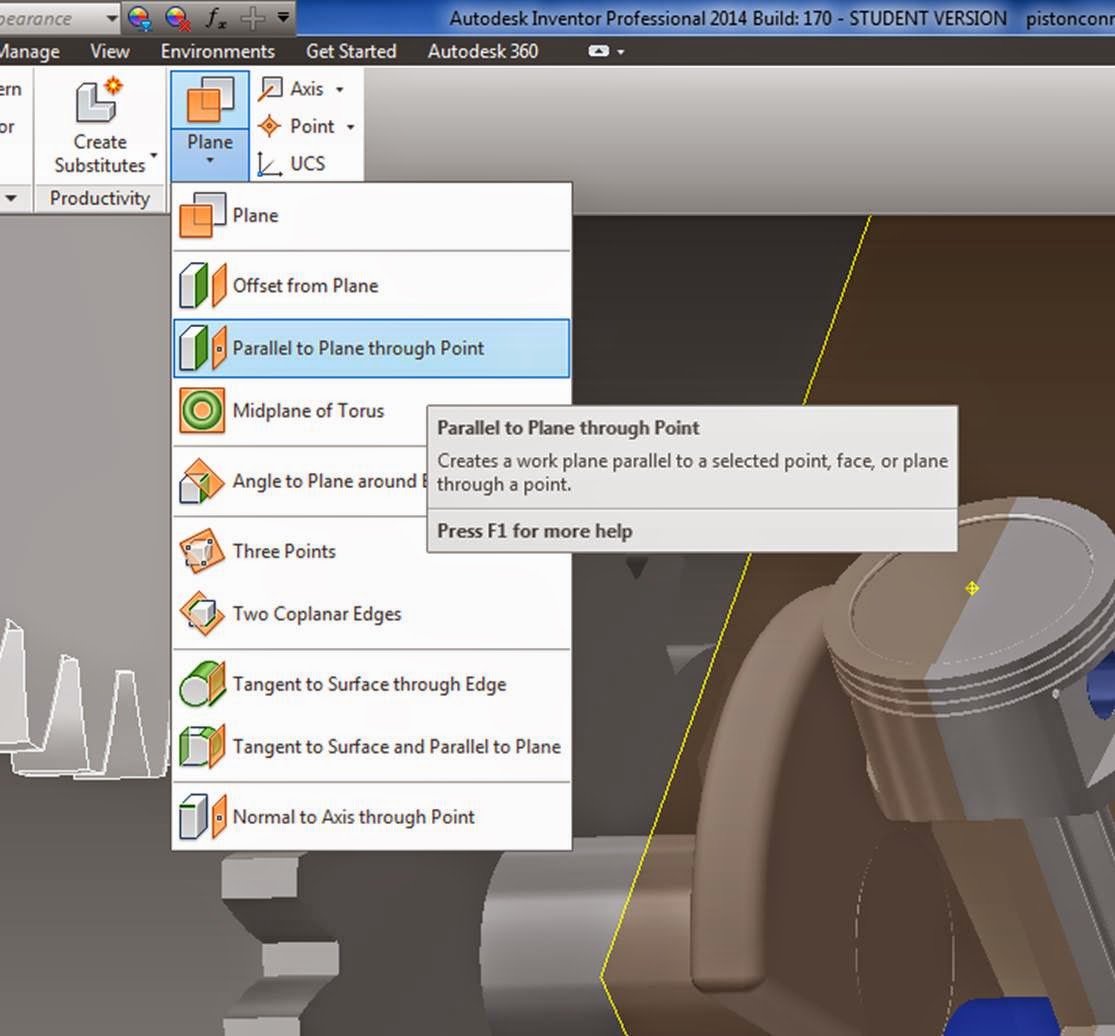Switch to the View ribbon tab
This screenshot has width=1115, height=1036.
(x=108, y=51)
